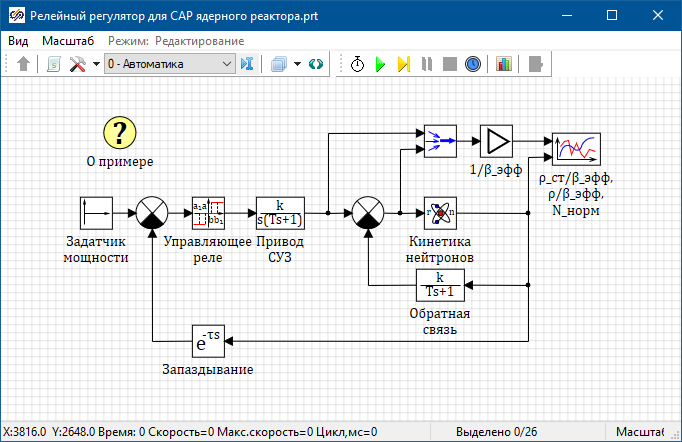Expand the arrow next to the windows icon
The height and width of the screenshot is (442, 682).
tap(298, 64)
